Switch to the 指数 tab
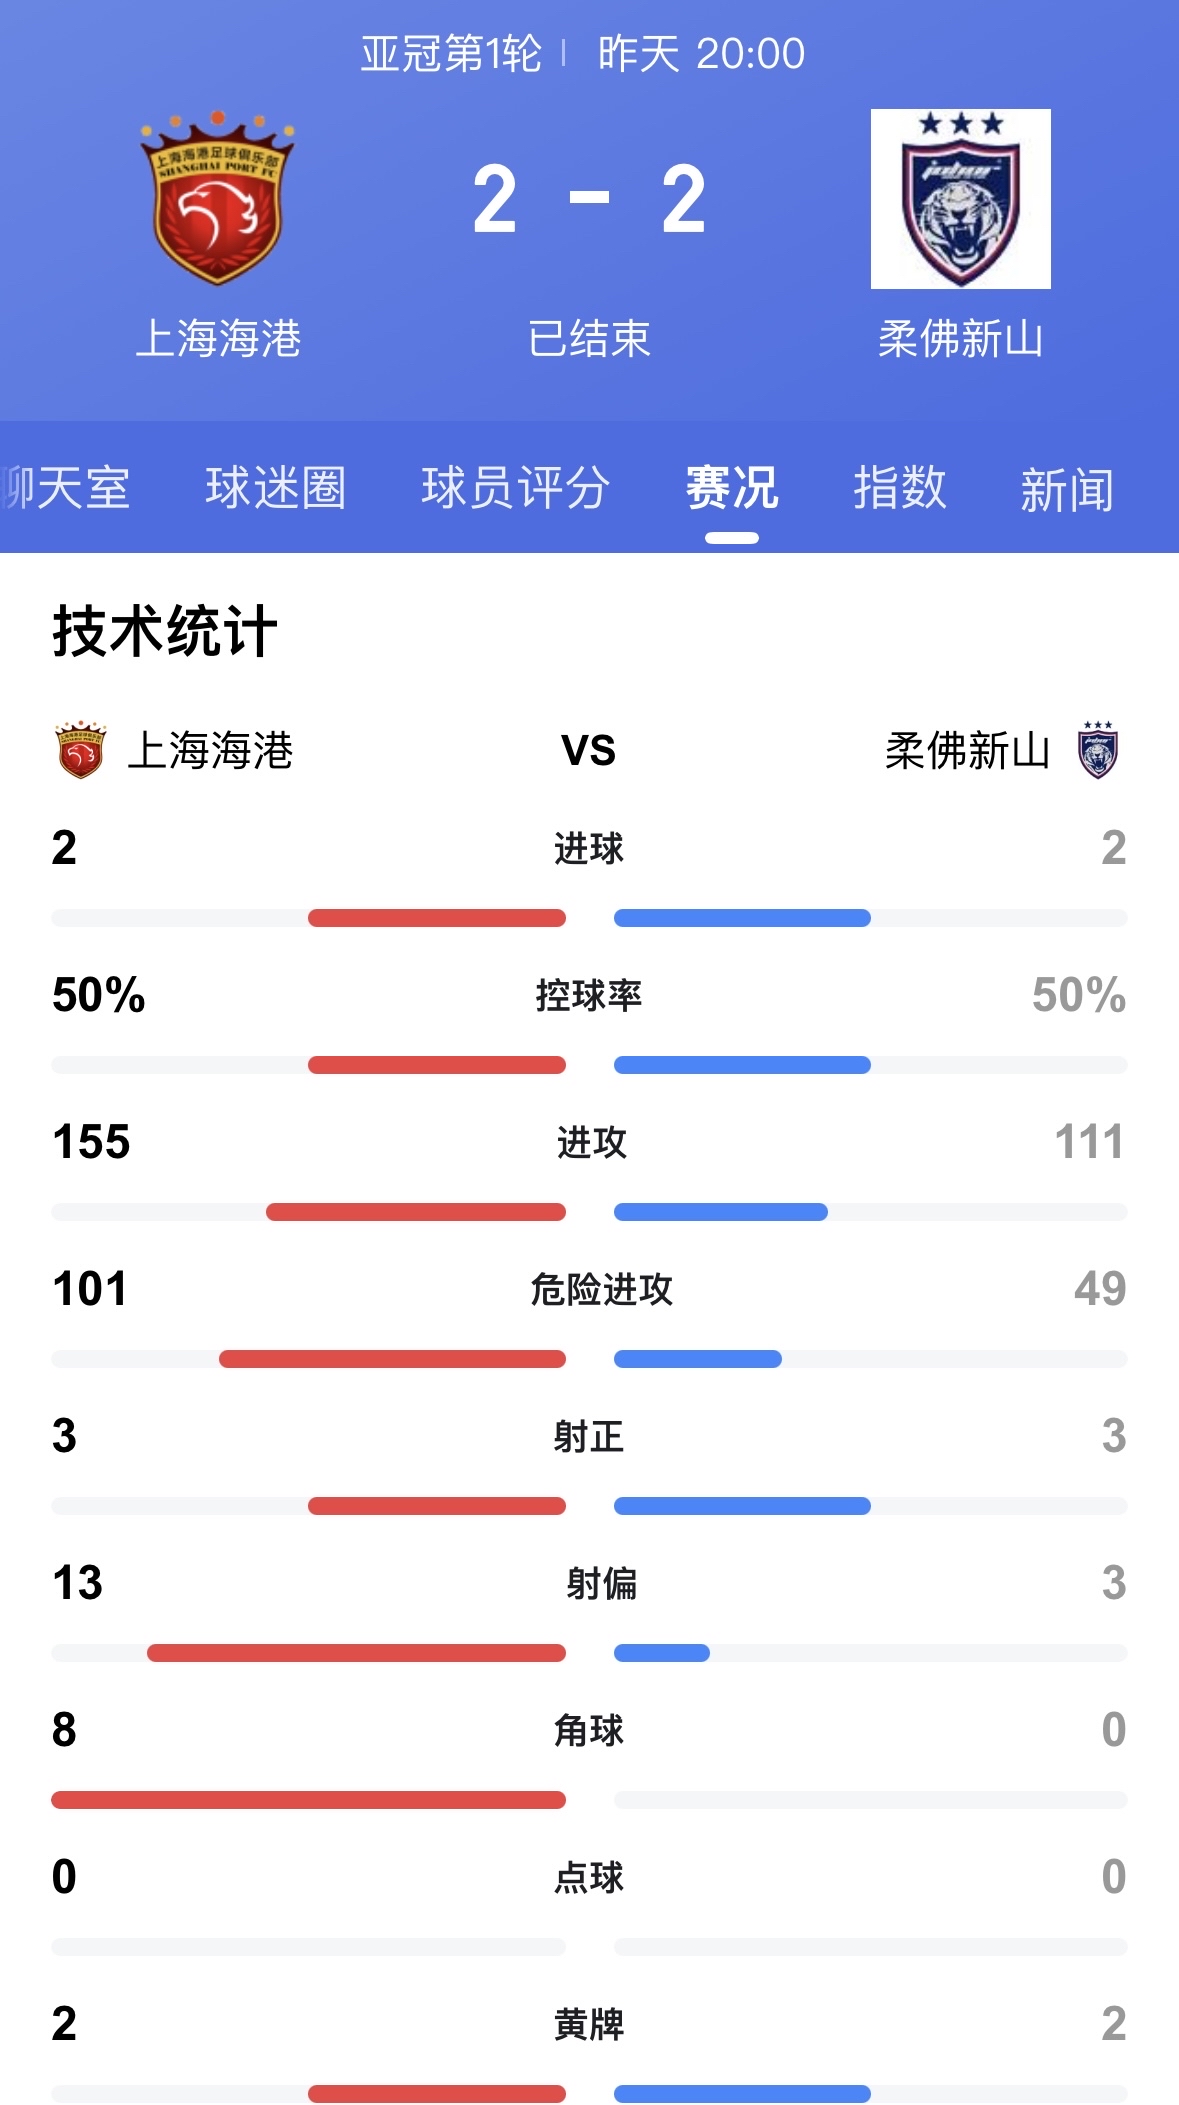The width and height of the screenshot is (1179, 2105). tap(899, 488)
